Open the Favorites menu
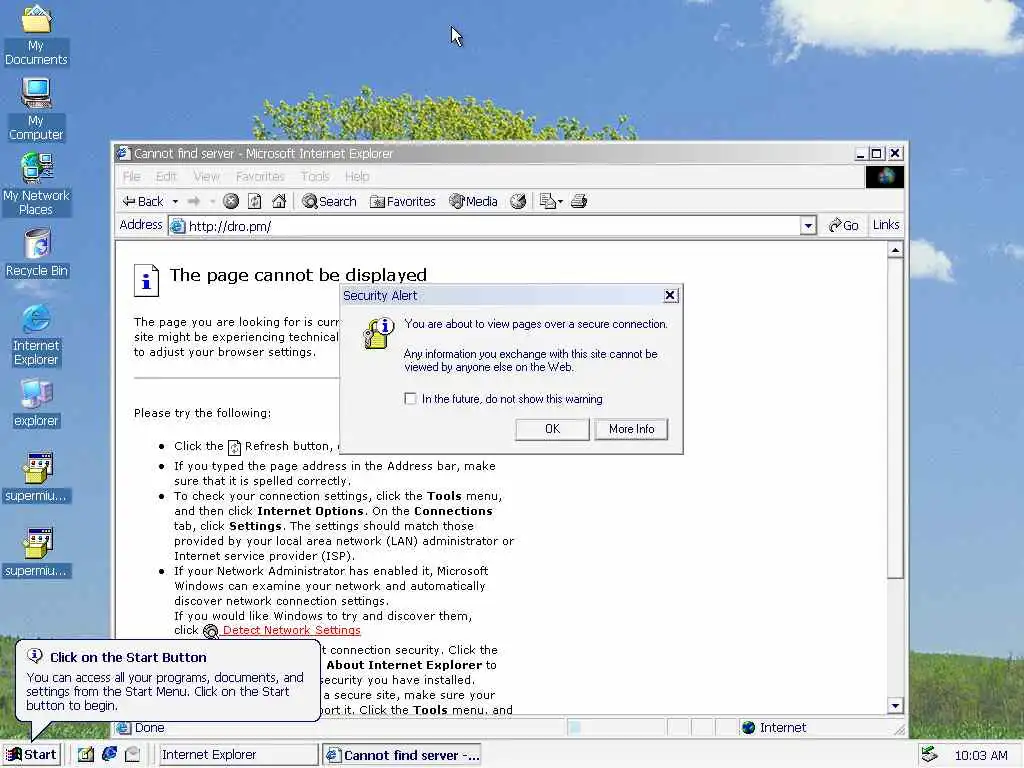Screen dimensions: 1024x768 260,176
